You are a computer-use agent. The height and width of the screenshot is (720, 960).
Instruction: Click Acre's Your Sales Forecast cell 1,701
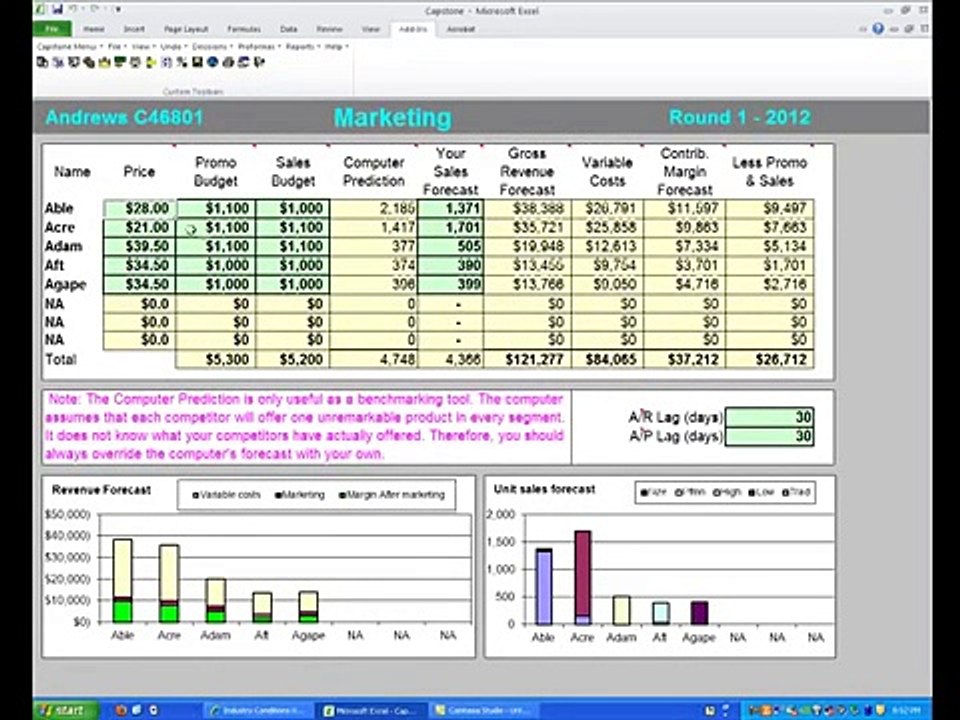tap(450, 228)
